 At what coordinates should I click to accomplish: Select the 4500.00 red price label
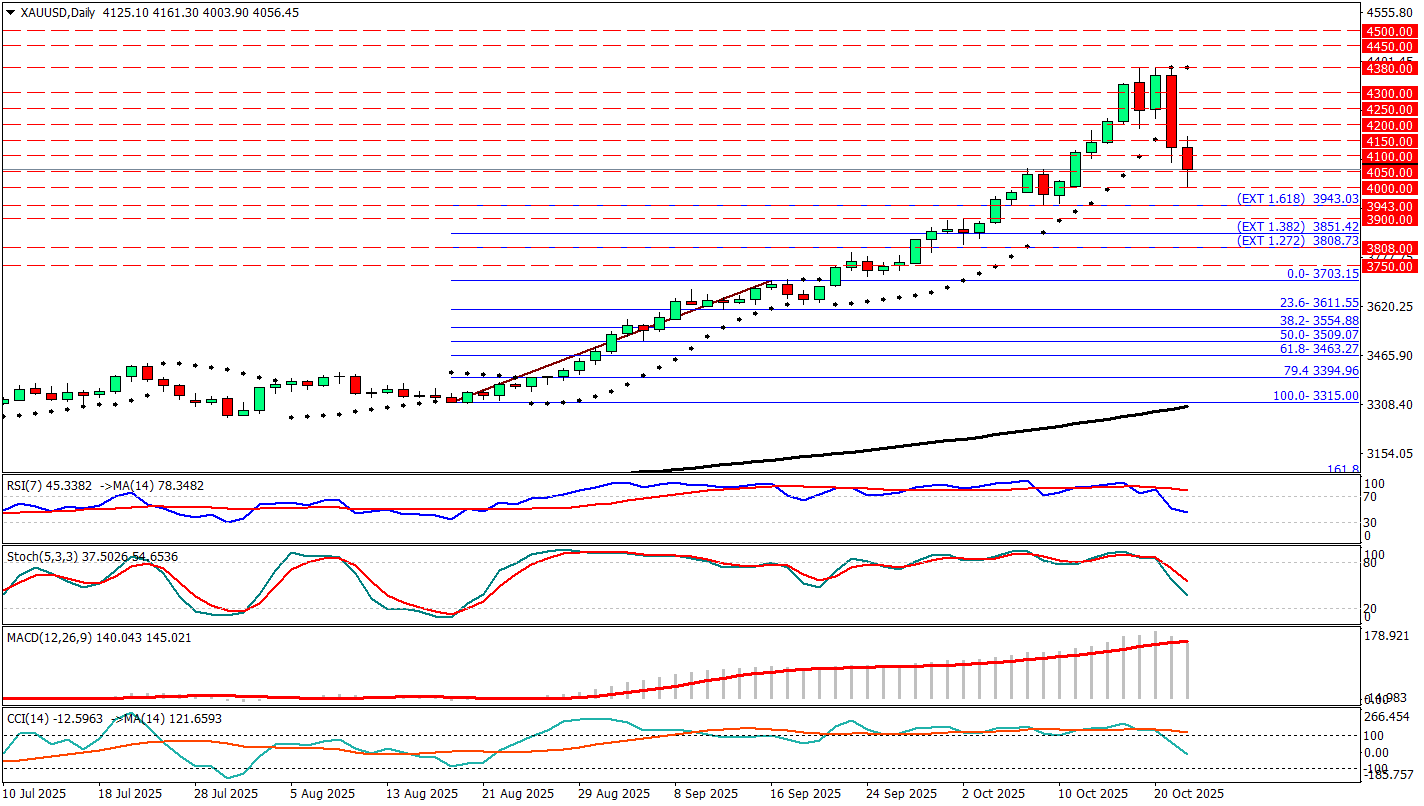point(1390,32)
